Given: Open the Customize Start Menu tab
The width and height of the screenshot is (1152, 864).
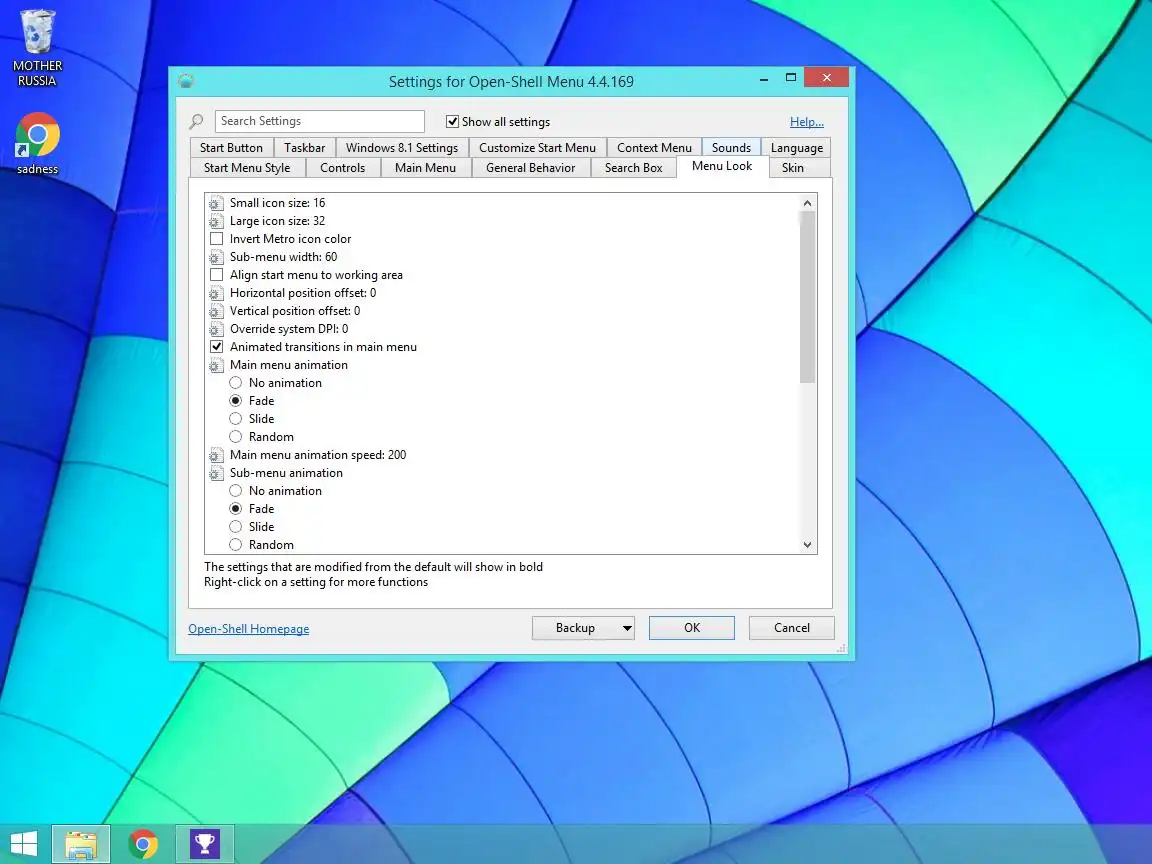Looking at the screenshot, I should 537,148.
